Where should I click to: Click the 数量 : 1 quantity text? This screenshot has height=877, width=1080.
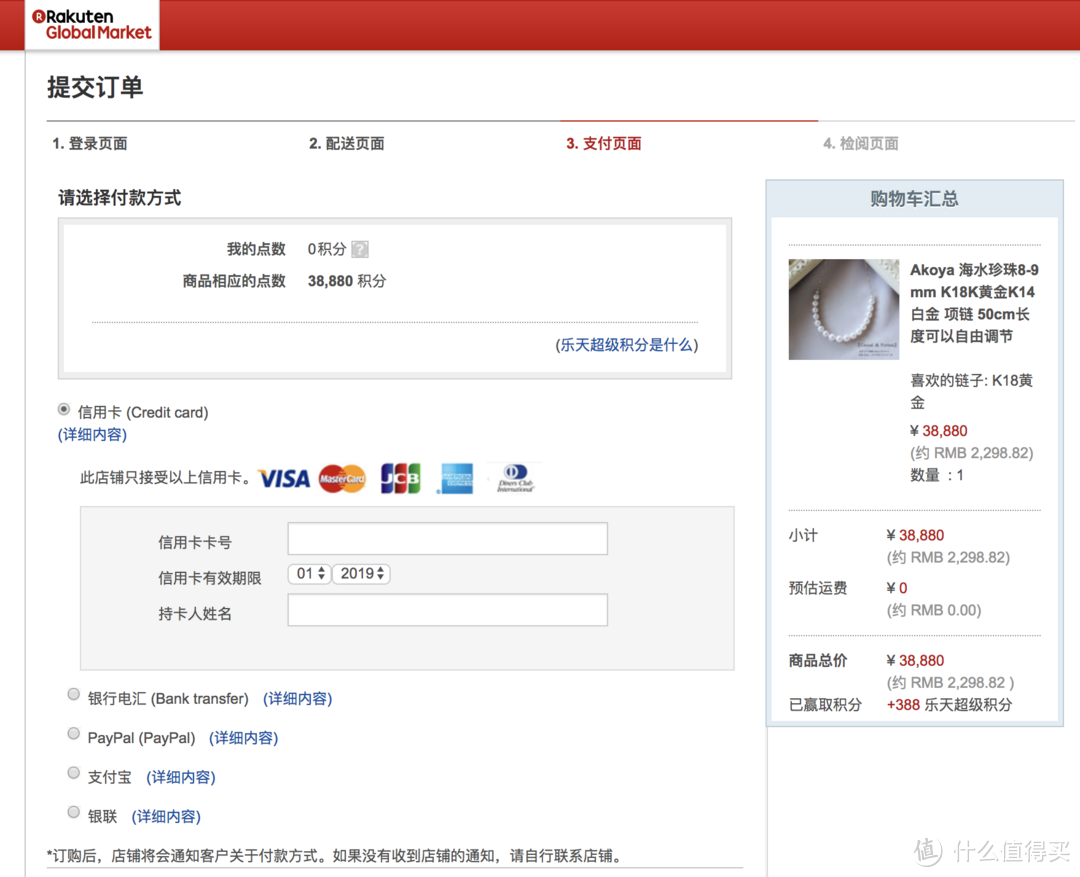(937, 475)
